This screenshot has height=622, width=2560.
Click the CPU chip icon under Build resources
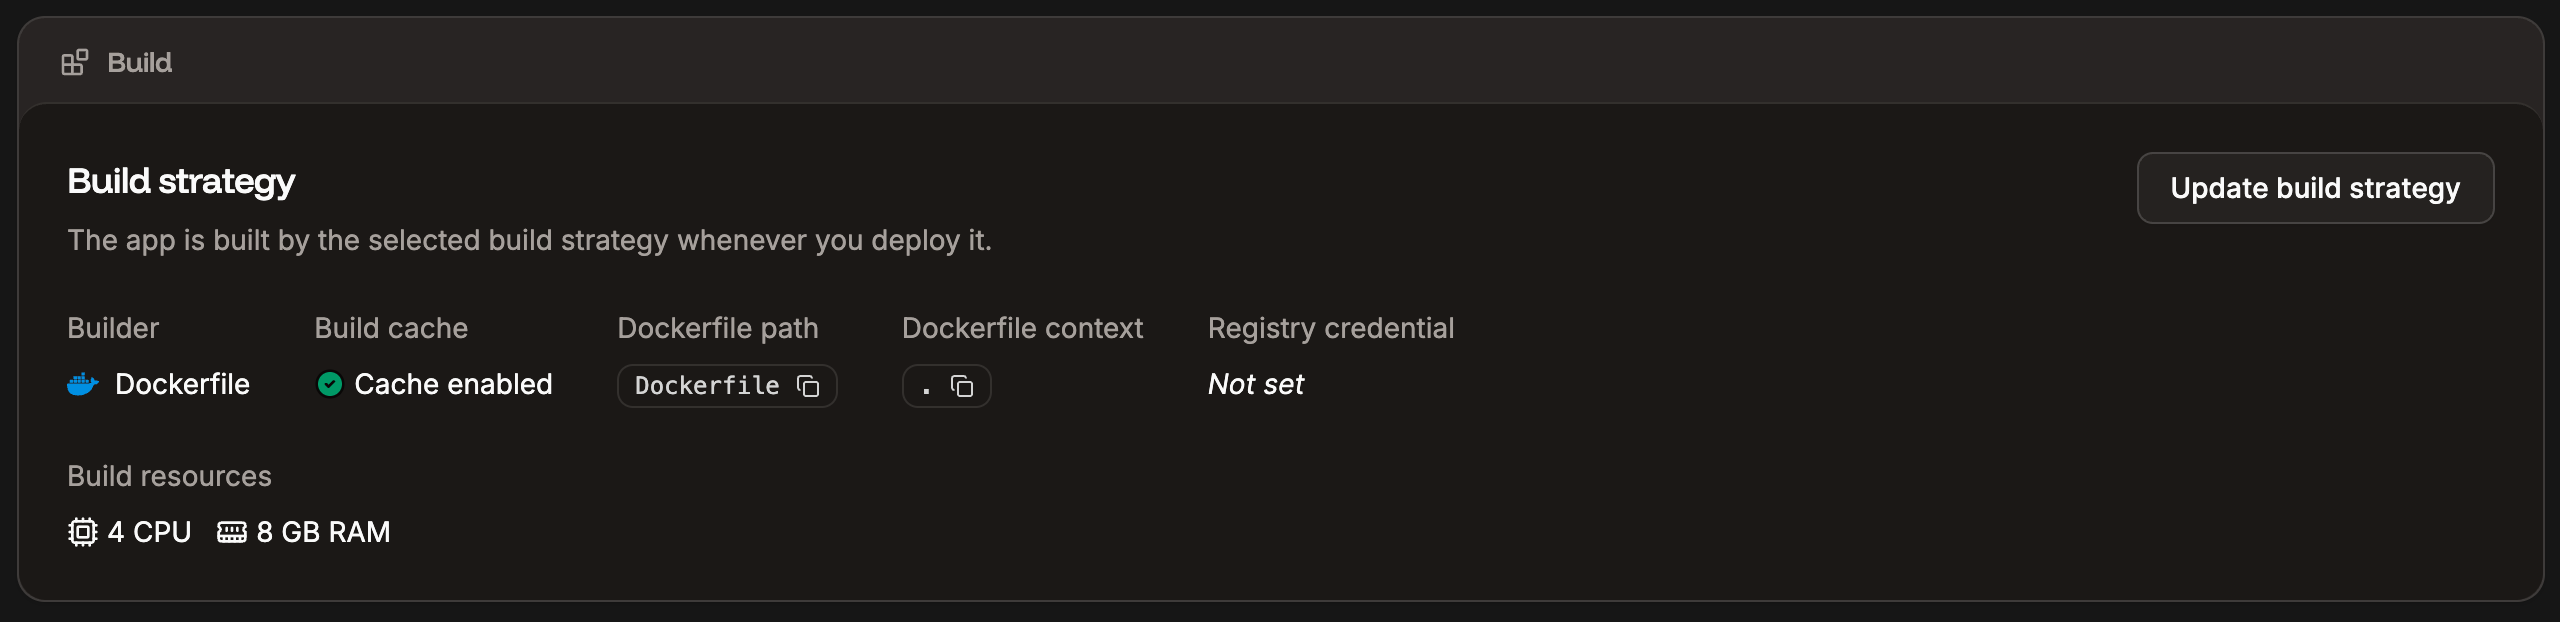(83, 531)
